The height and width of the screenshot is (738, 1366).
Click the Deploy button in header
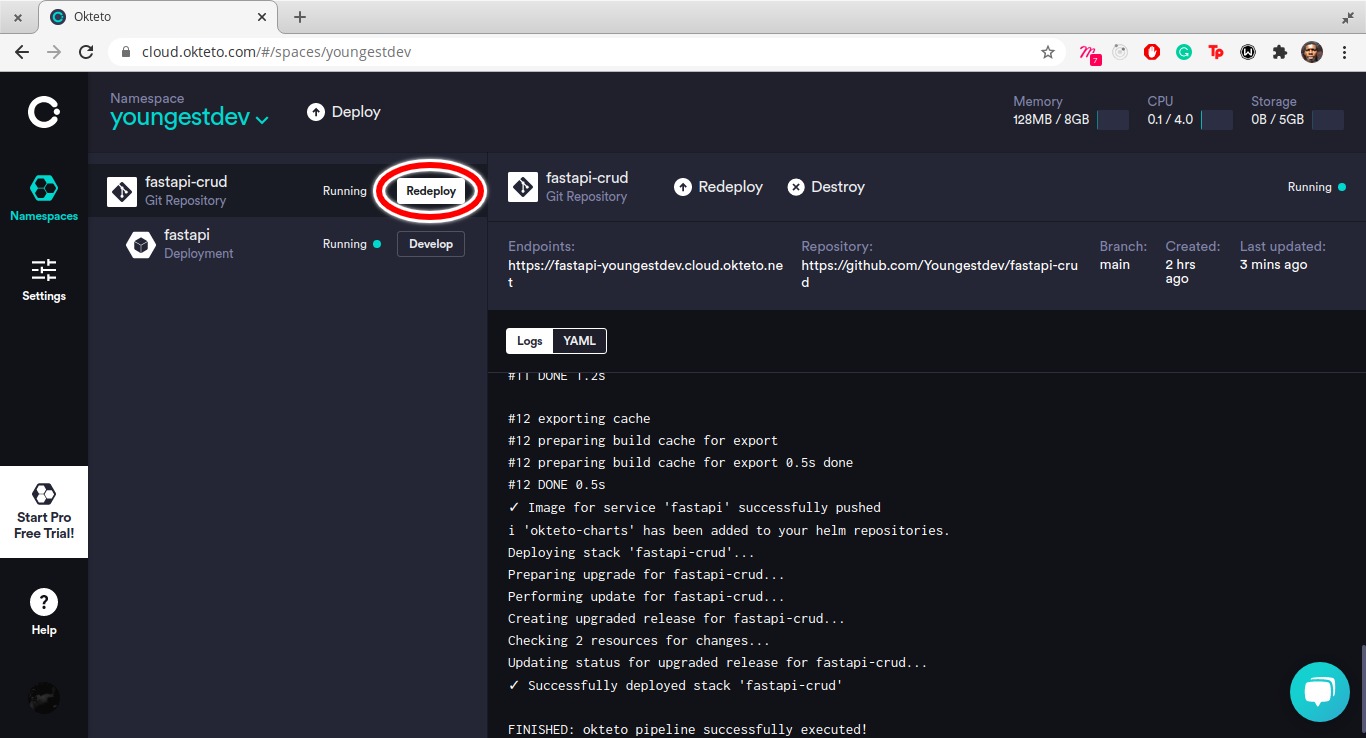click(344, 112)
